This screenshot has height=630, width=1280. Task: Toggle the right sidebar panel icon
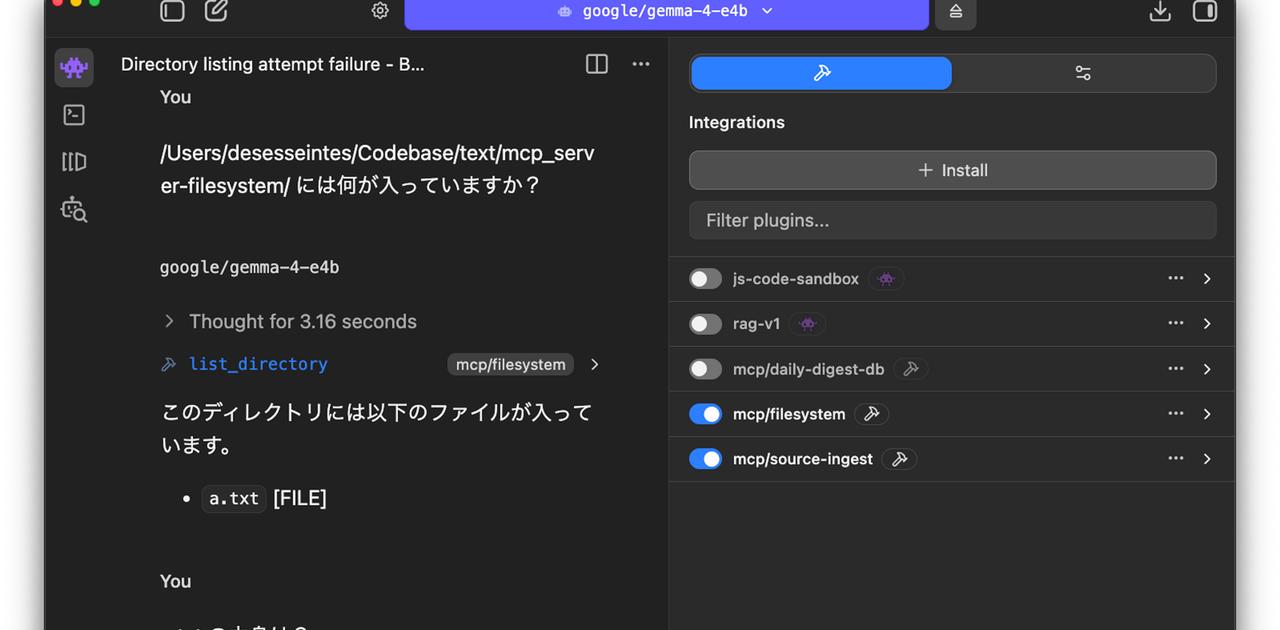pos(1205,11)
